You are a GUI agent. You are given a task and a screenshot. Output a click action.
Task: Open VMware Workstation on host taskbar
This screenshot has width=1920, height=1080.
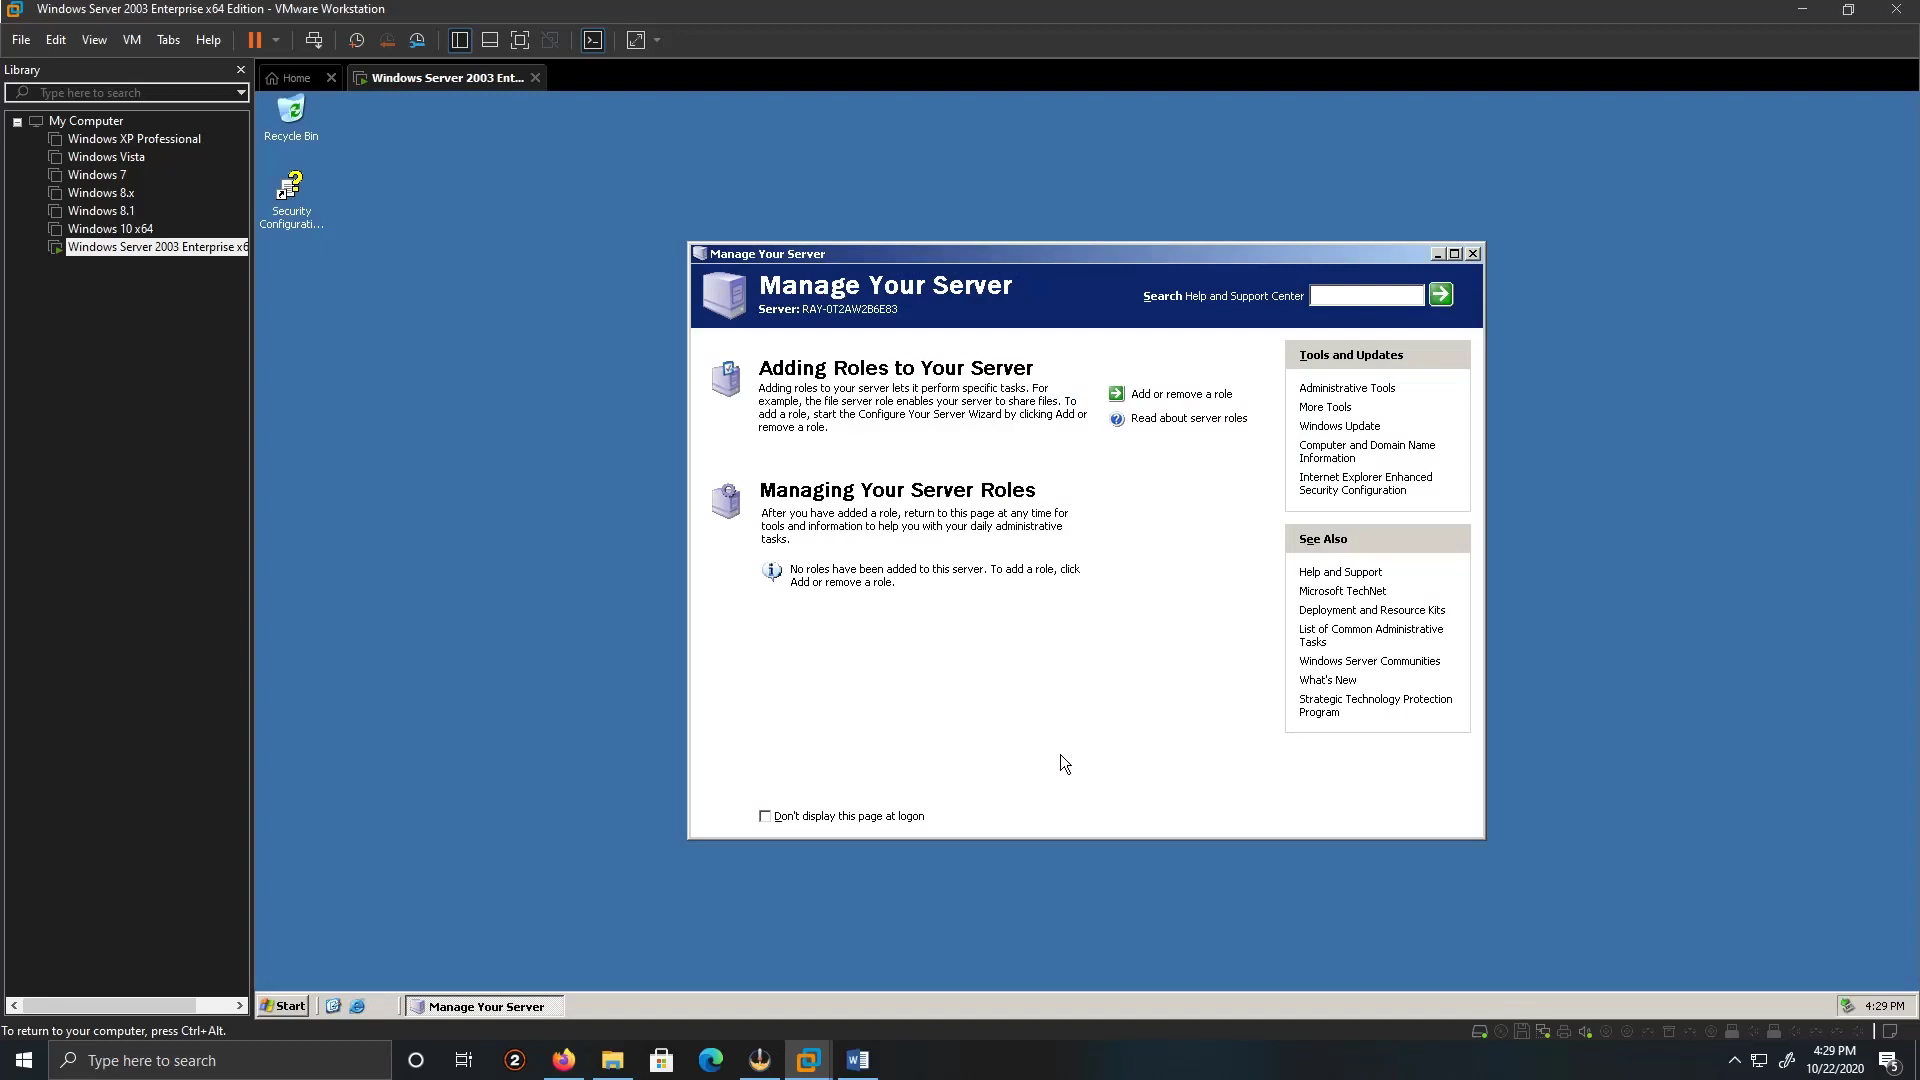pyautogui.click(x=808, y=1060)
